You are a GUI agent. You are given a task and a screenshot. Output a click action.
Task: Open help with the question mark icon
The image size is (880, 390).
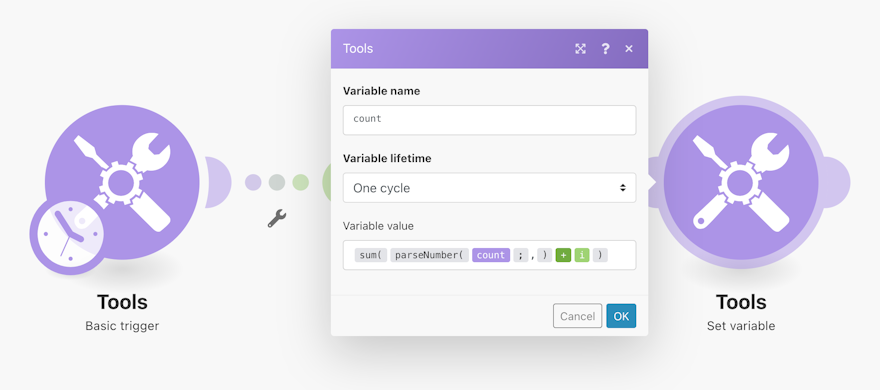(x=605, y=49)
